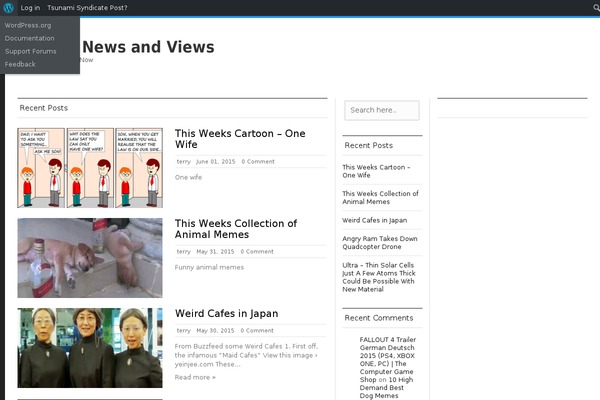Open sidebar link This Weeks Collection of Animal Memes
600x400 pixels.
[380, 198]
